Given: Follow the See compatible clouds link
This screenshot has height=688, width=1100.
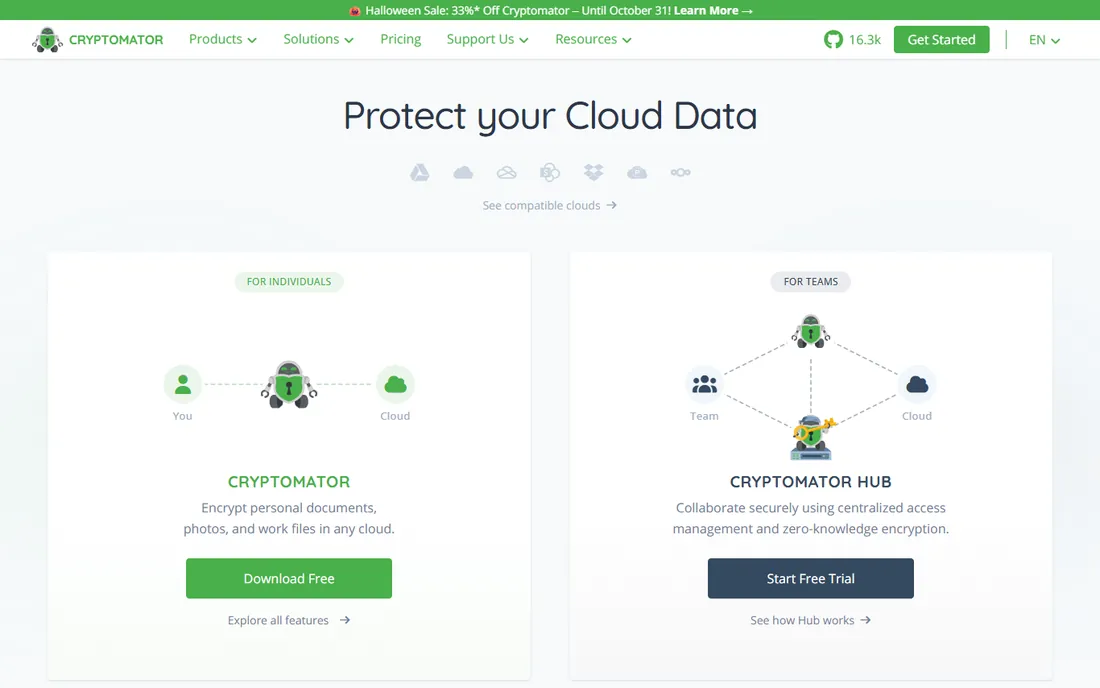Looking at the screenshot, I should (x=549, y=205).
